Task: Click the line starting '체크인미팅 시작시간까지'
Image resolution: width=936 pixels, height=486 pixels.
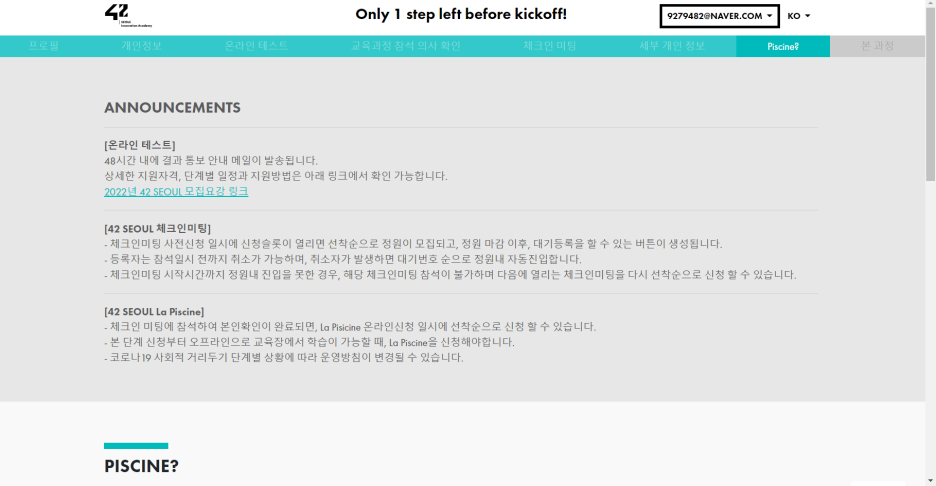Action: click(x=450, y=275)
